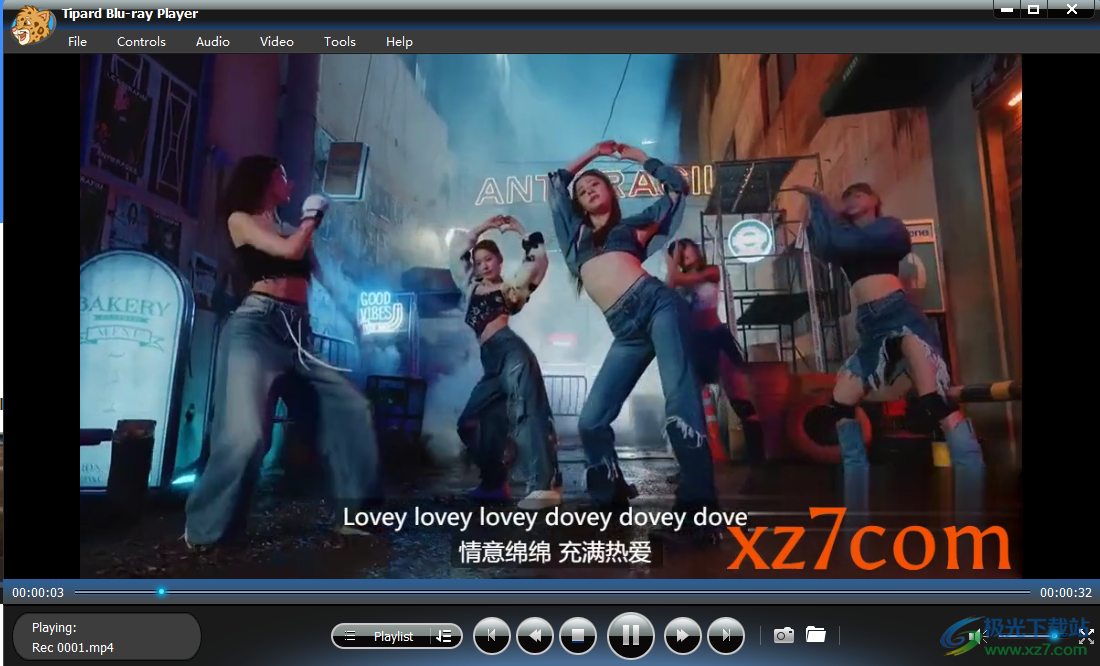Click the playlist list icon on left
The width and height of the screenshot is (1100, 666).
349,637
